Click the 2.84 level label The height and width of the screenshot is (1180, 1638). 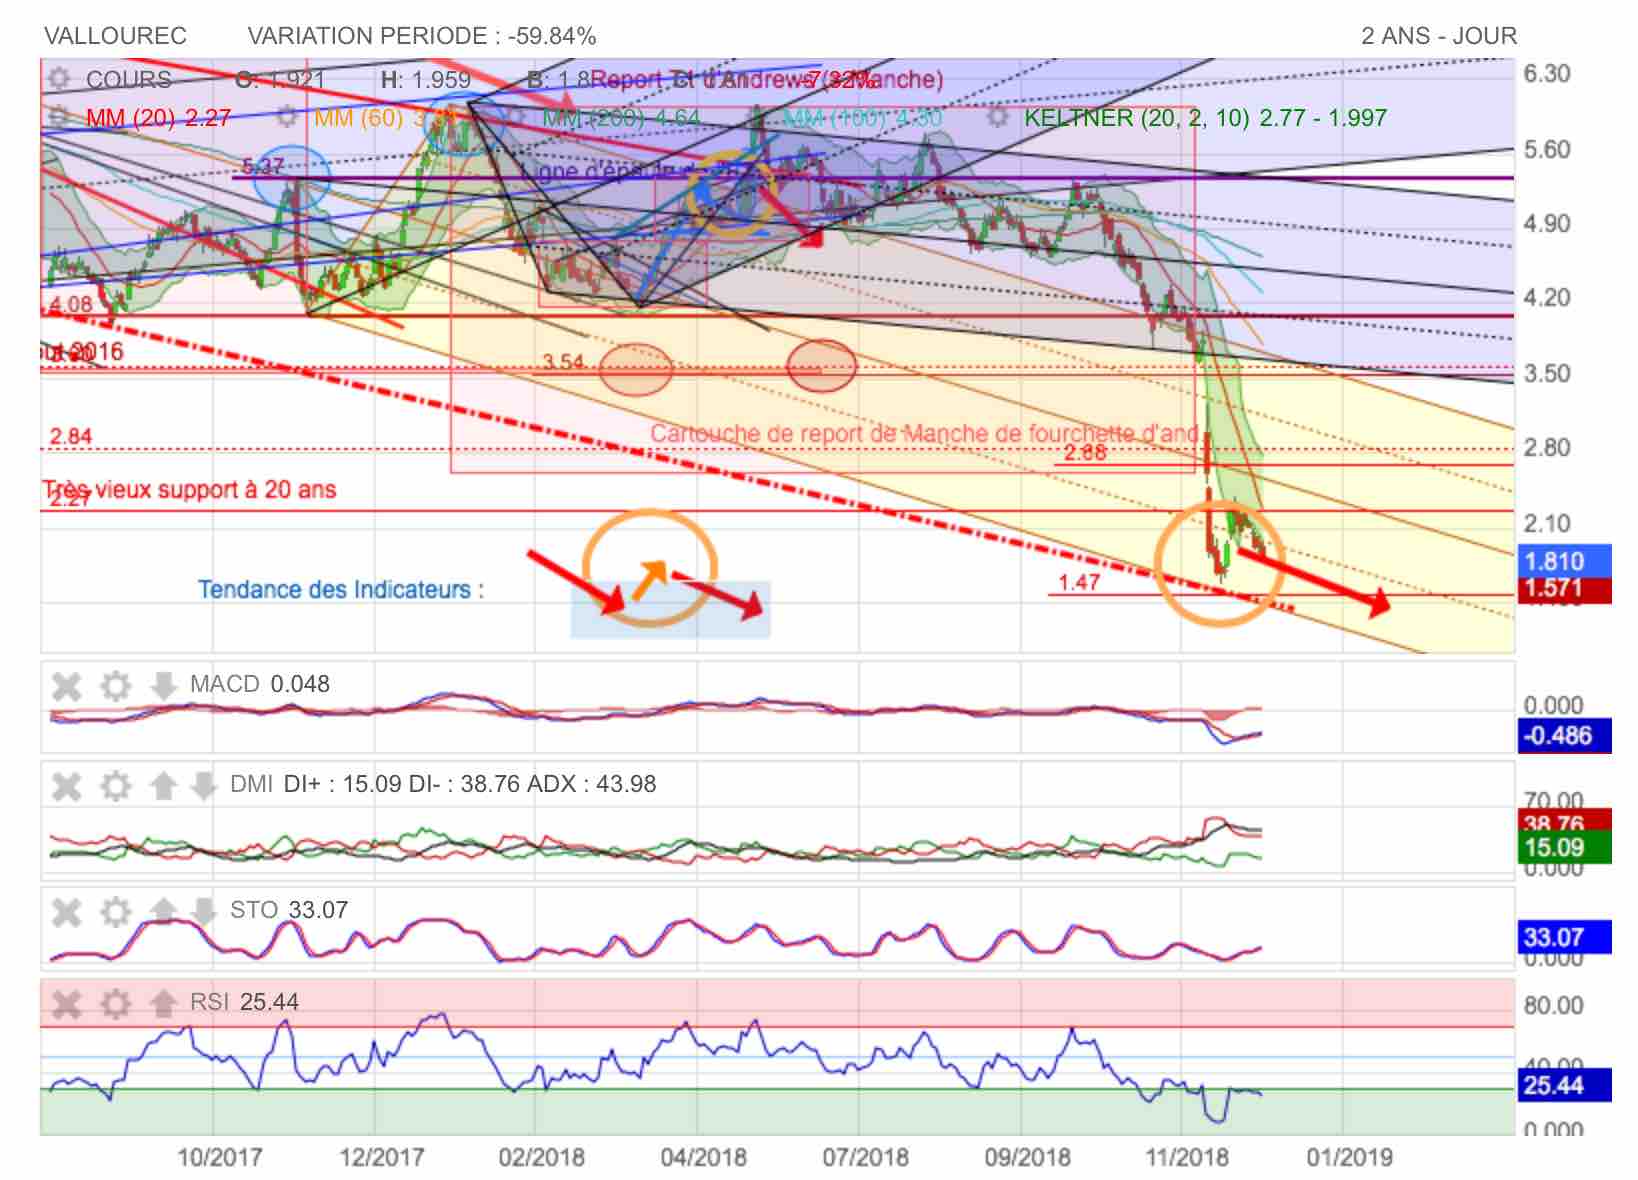point(71,436)
